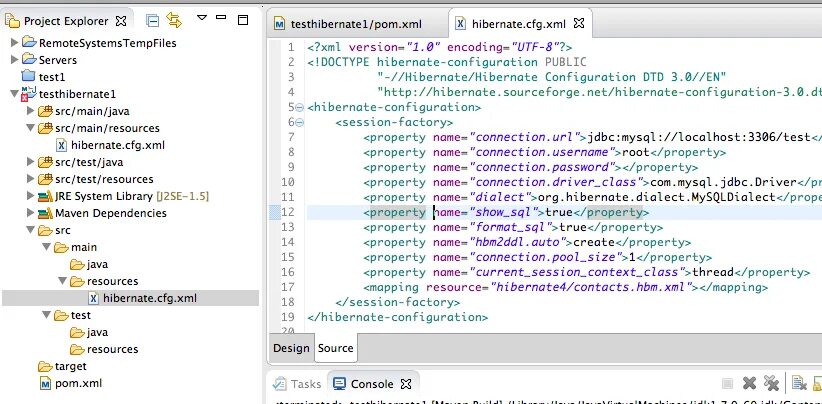Collapse the resources folder under main
The width and height of the screenshot is (822, 404).
[62, 281]
